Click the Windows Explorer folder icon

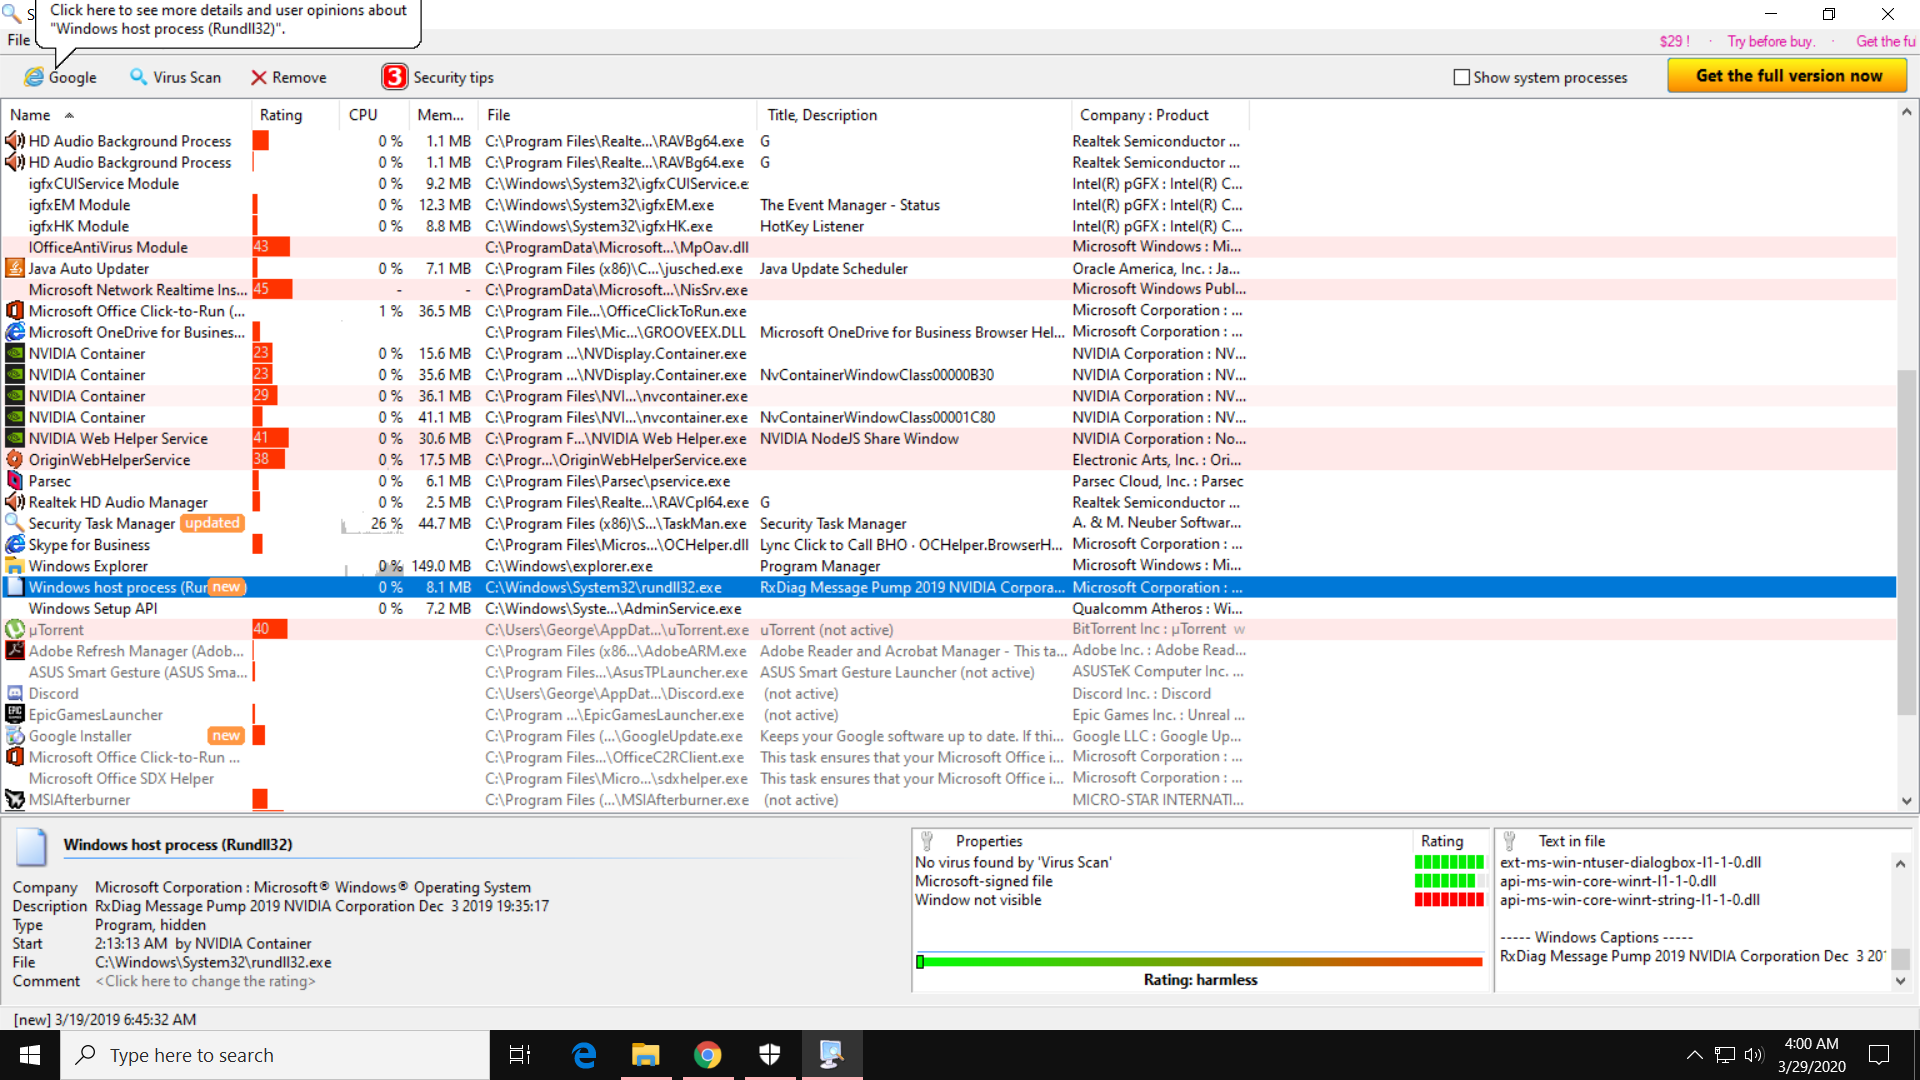[15, 566]
